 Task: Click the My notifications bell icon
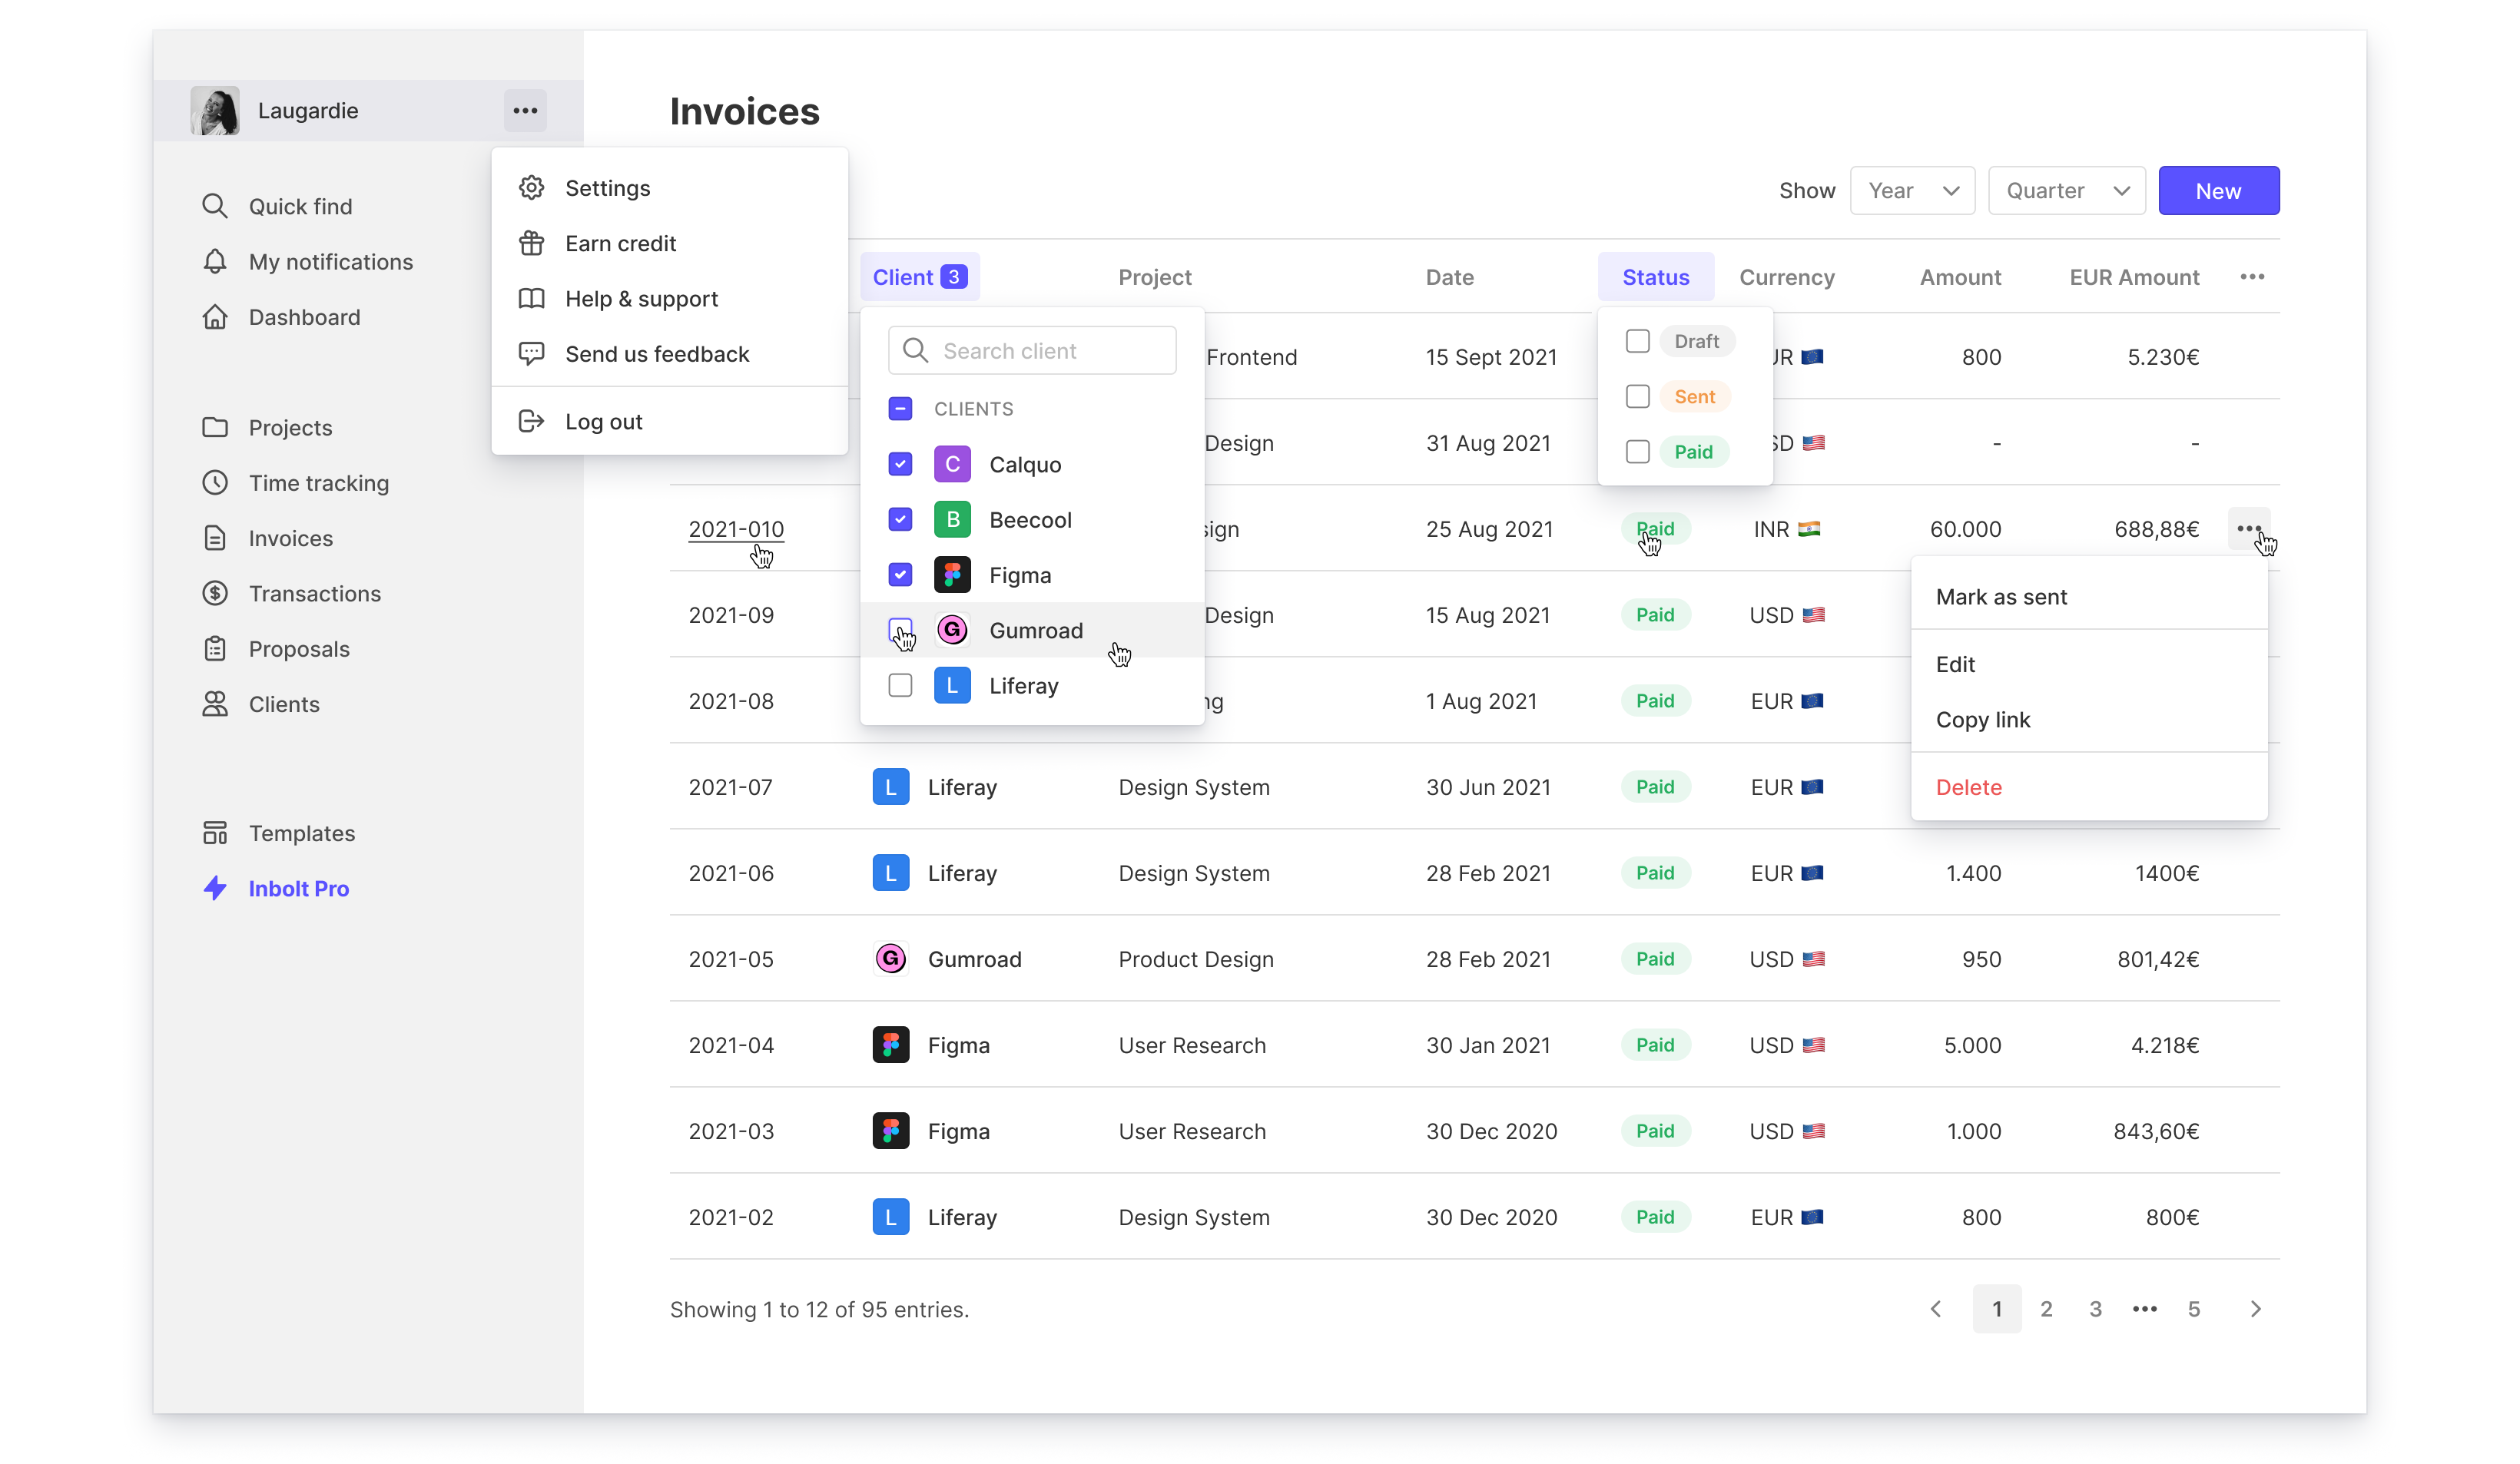click(214, 260)
